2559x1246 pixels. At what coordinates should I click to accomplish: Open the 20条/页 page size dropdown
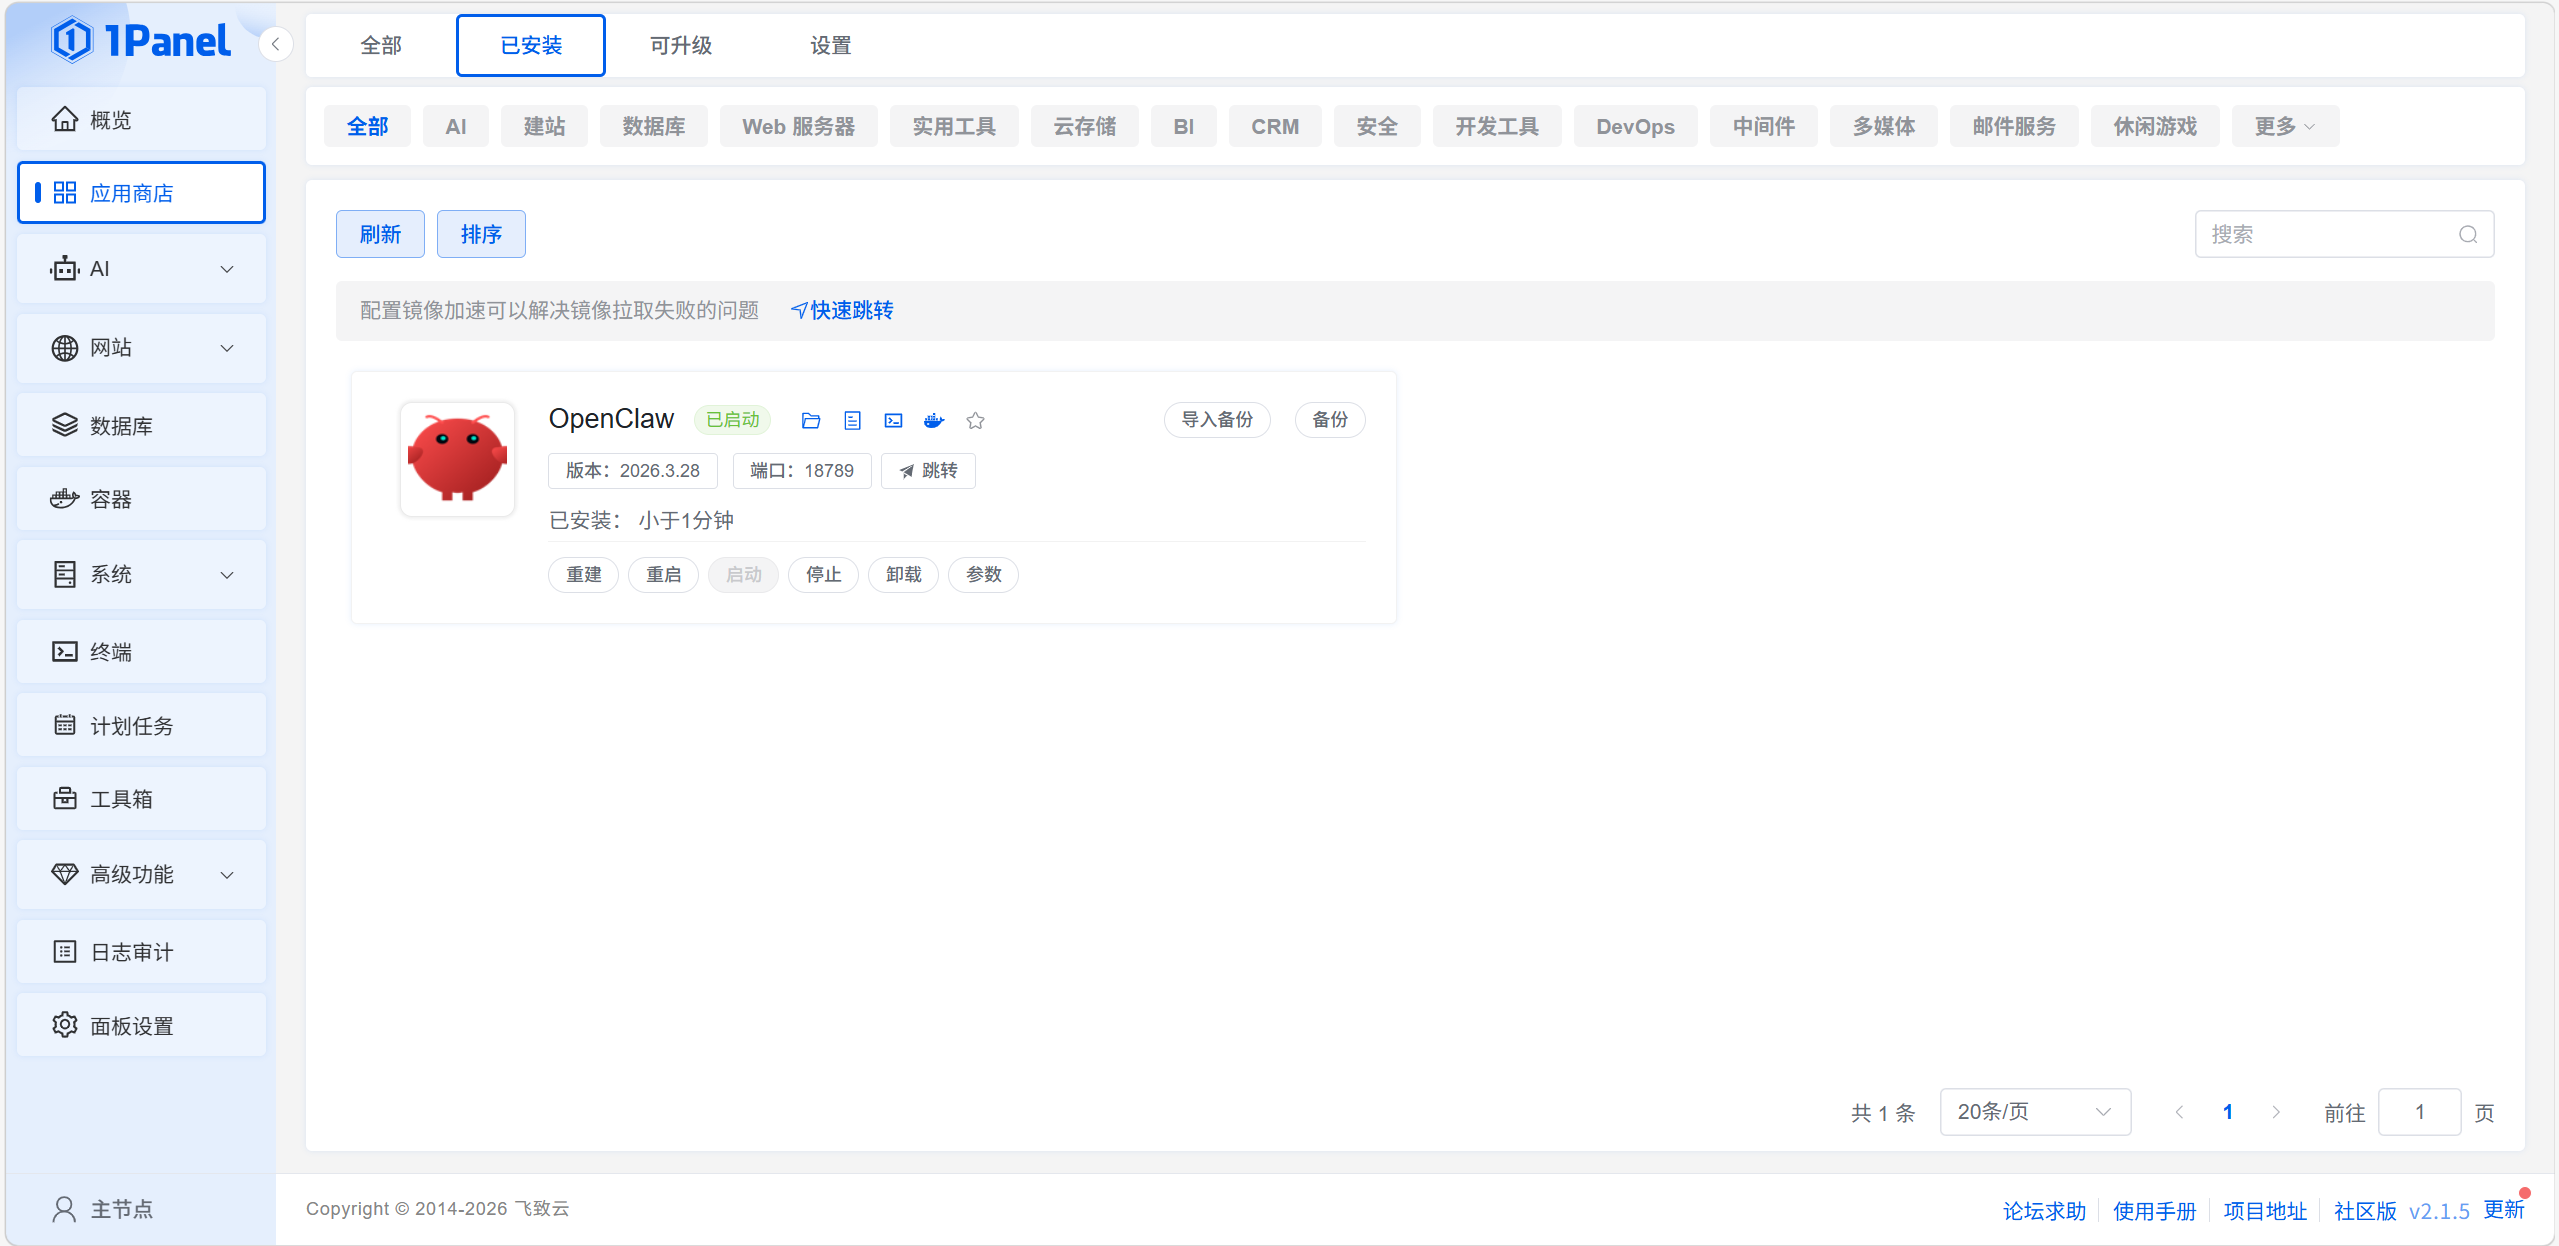(2034, 1112)
